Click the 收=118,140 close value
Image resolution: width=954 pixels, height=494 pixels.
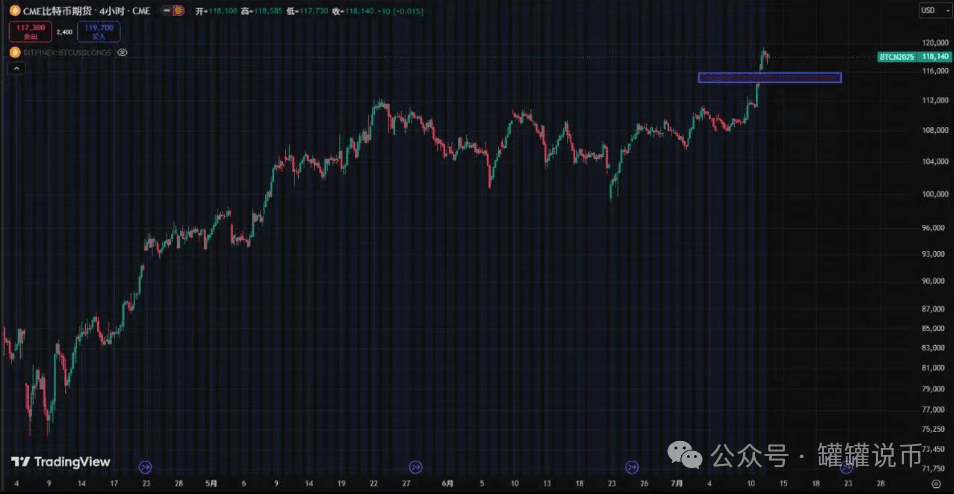point(353,11)
